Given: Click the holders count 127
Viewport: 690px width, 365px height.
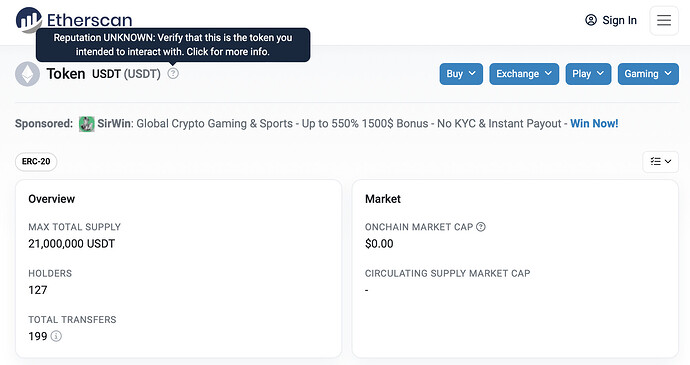Looking at the screenshot, I should coord(38,290).
